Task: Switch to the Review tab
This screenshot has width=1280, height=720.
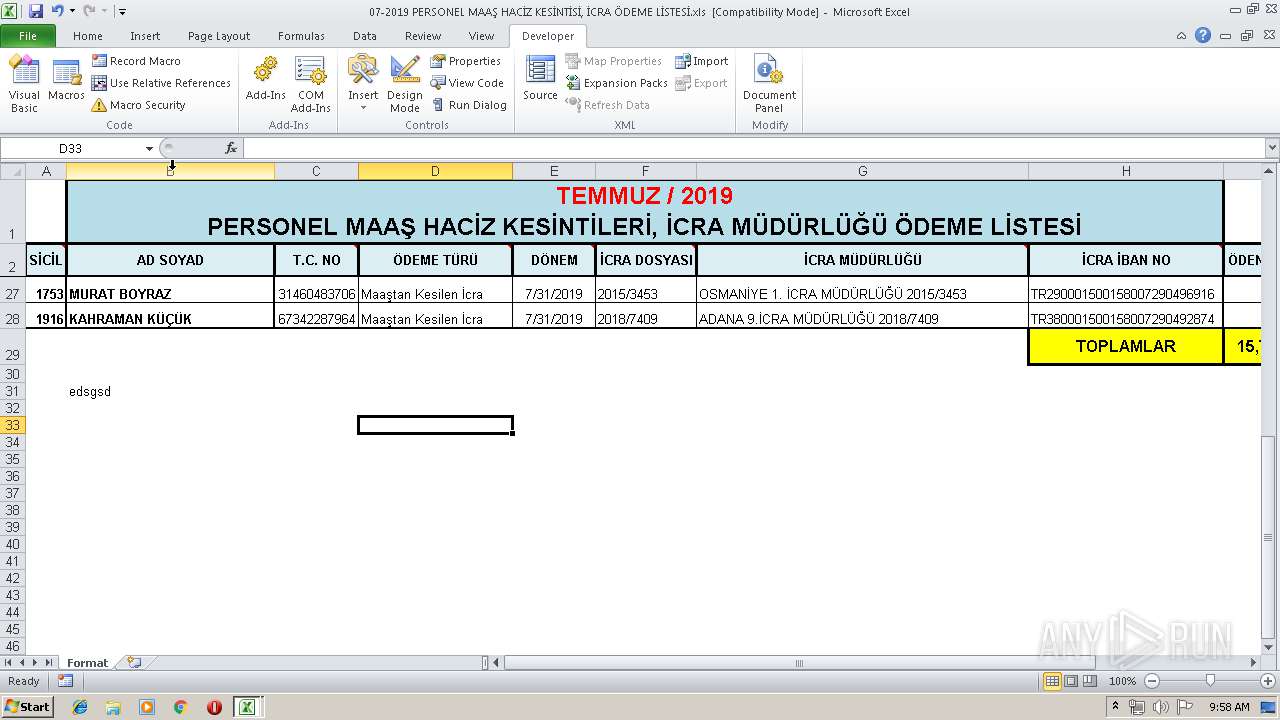Action: click(x=423, y=36)
